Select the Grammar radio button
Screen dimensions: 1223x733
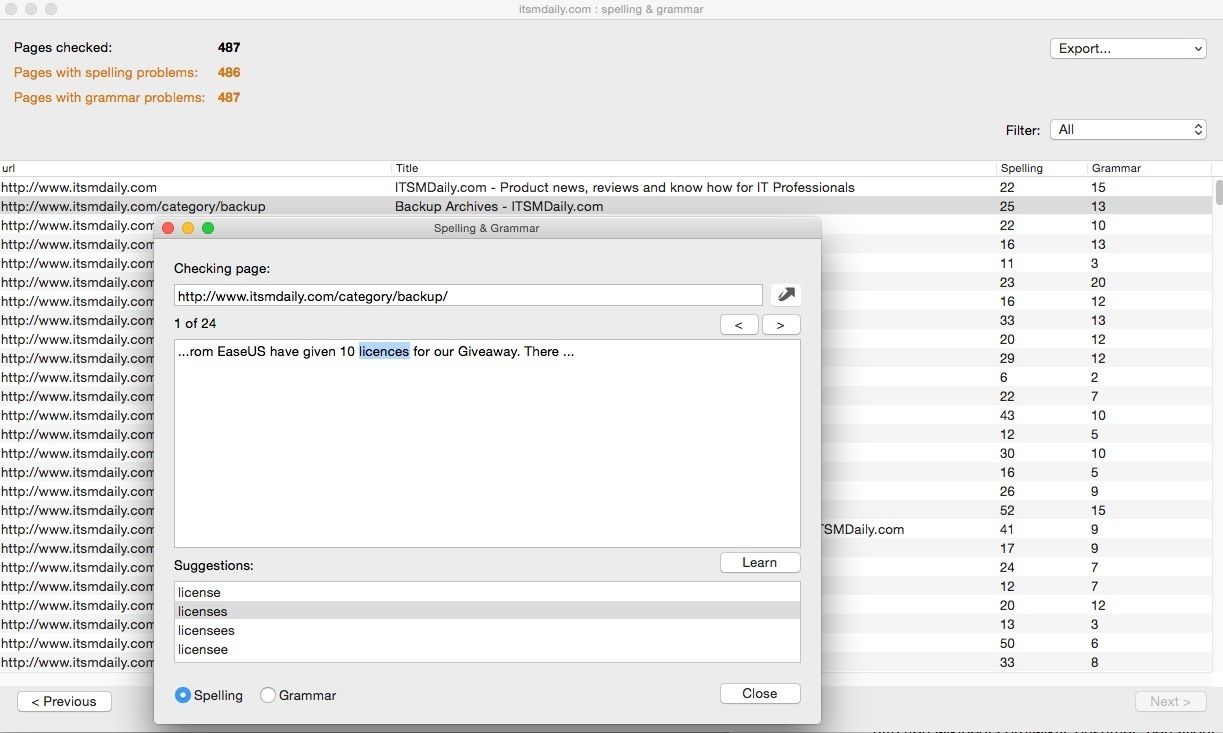[x=267, y=695]
